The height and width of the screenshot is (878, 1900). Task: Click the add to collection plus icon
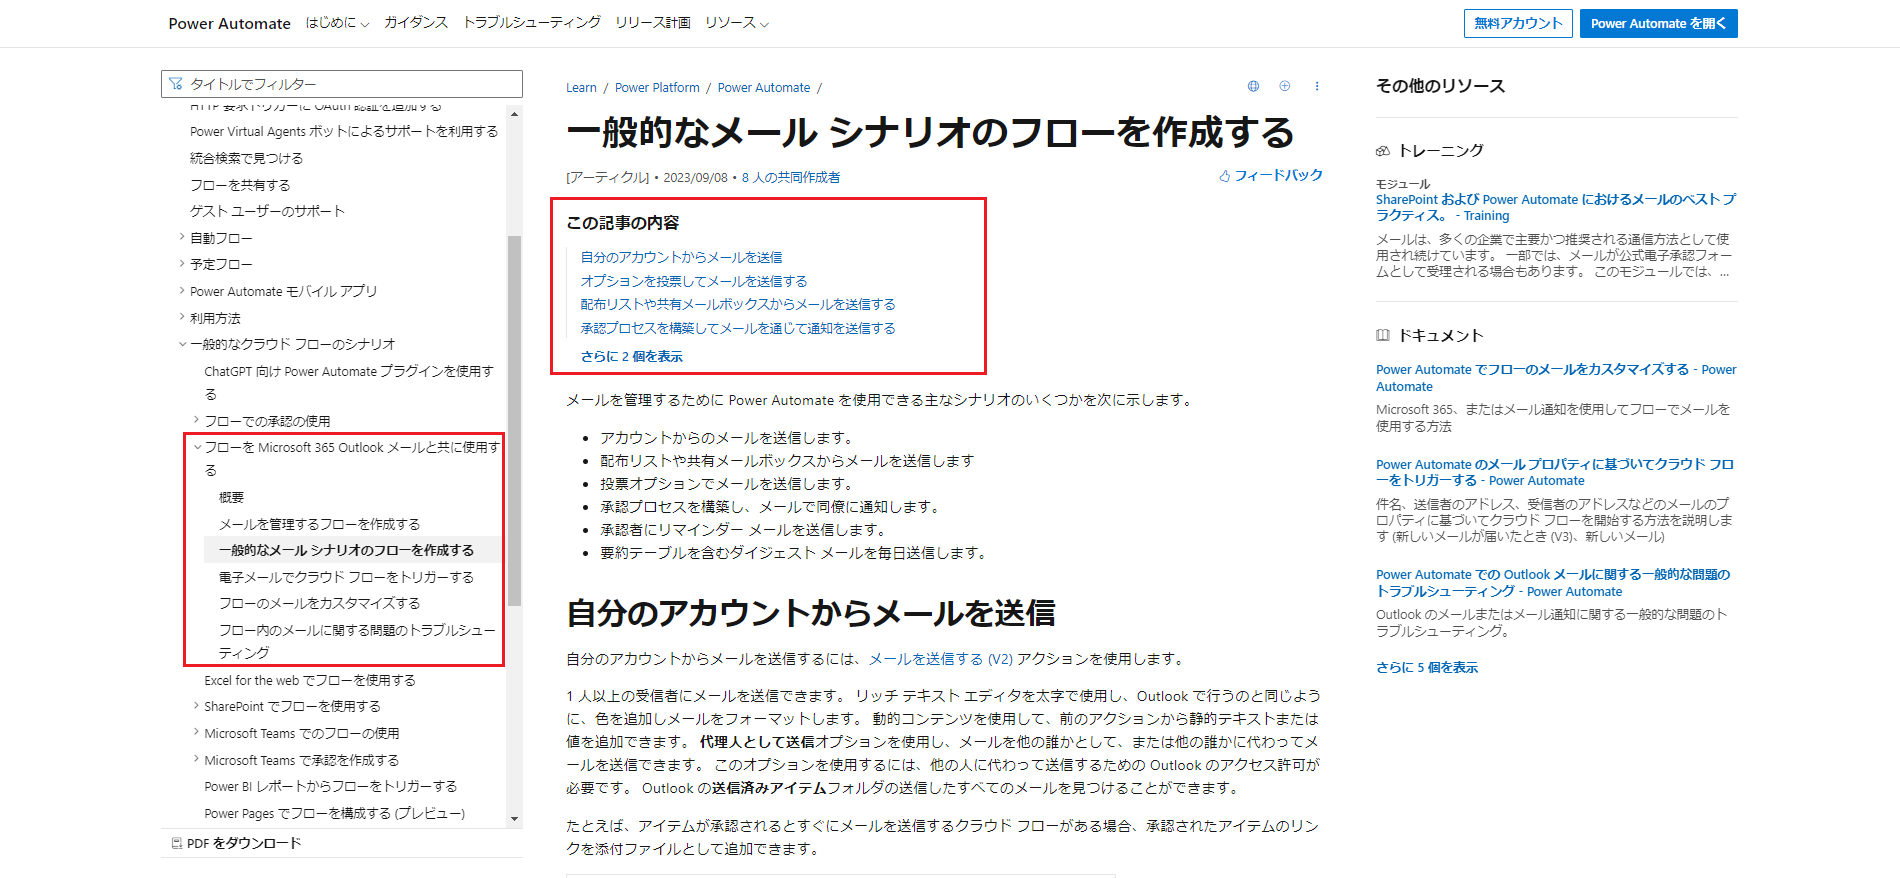[1285, 86]
